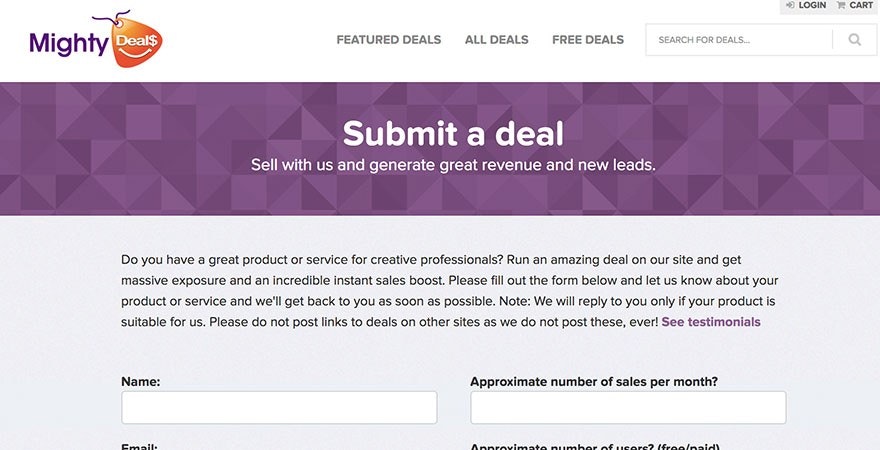The width and height of the screenshot is (880, 450).
Task: Focus the sales per month input box
Action: tap(628, 407)
